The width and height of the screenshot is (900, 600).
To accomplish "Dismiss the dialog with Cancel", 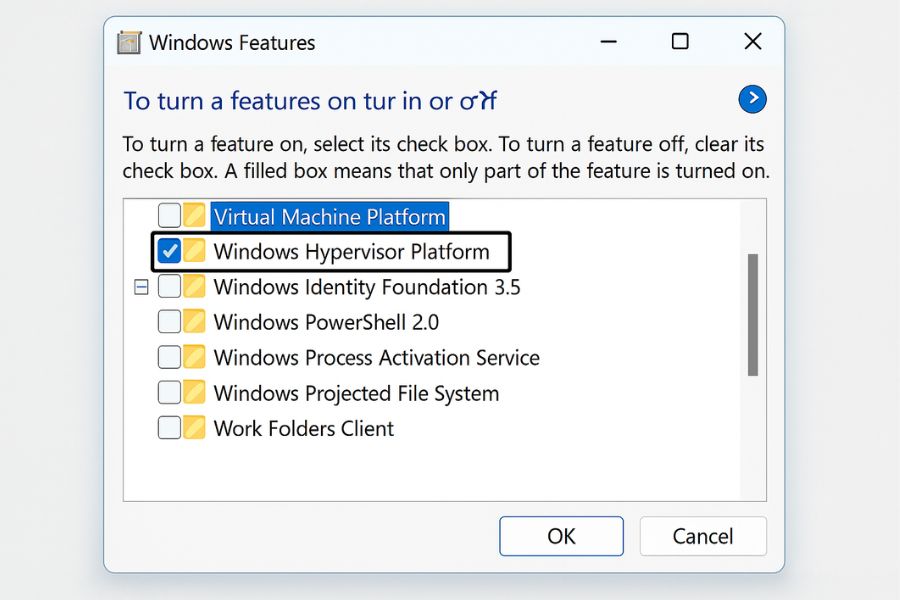I will 703,536.
